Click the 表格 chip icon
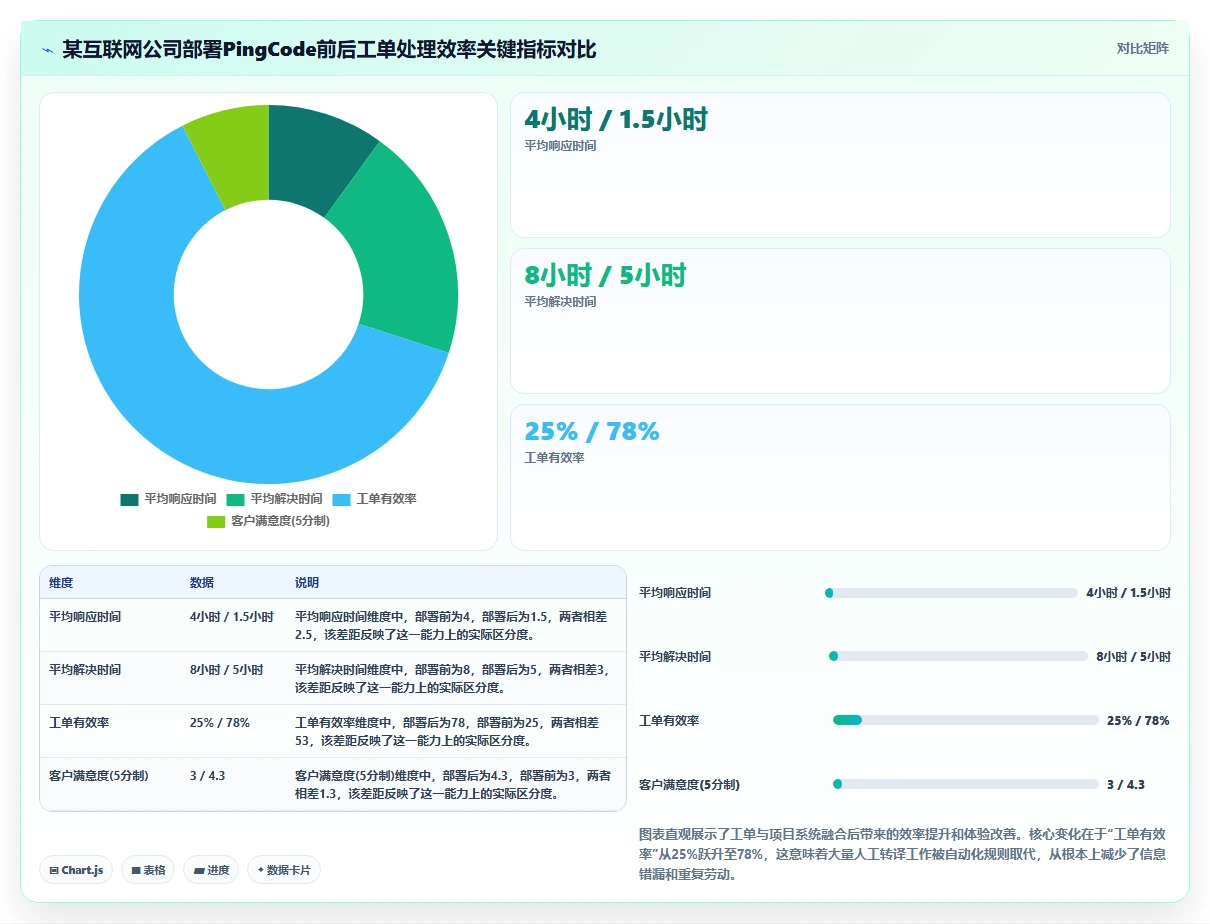This screenshot has height=924, width=1210. tap(135, 870)
